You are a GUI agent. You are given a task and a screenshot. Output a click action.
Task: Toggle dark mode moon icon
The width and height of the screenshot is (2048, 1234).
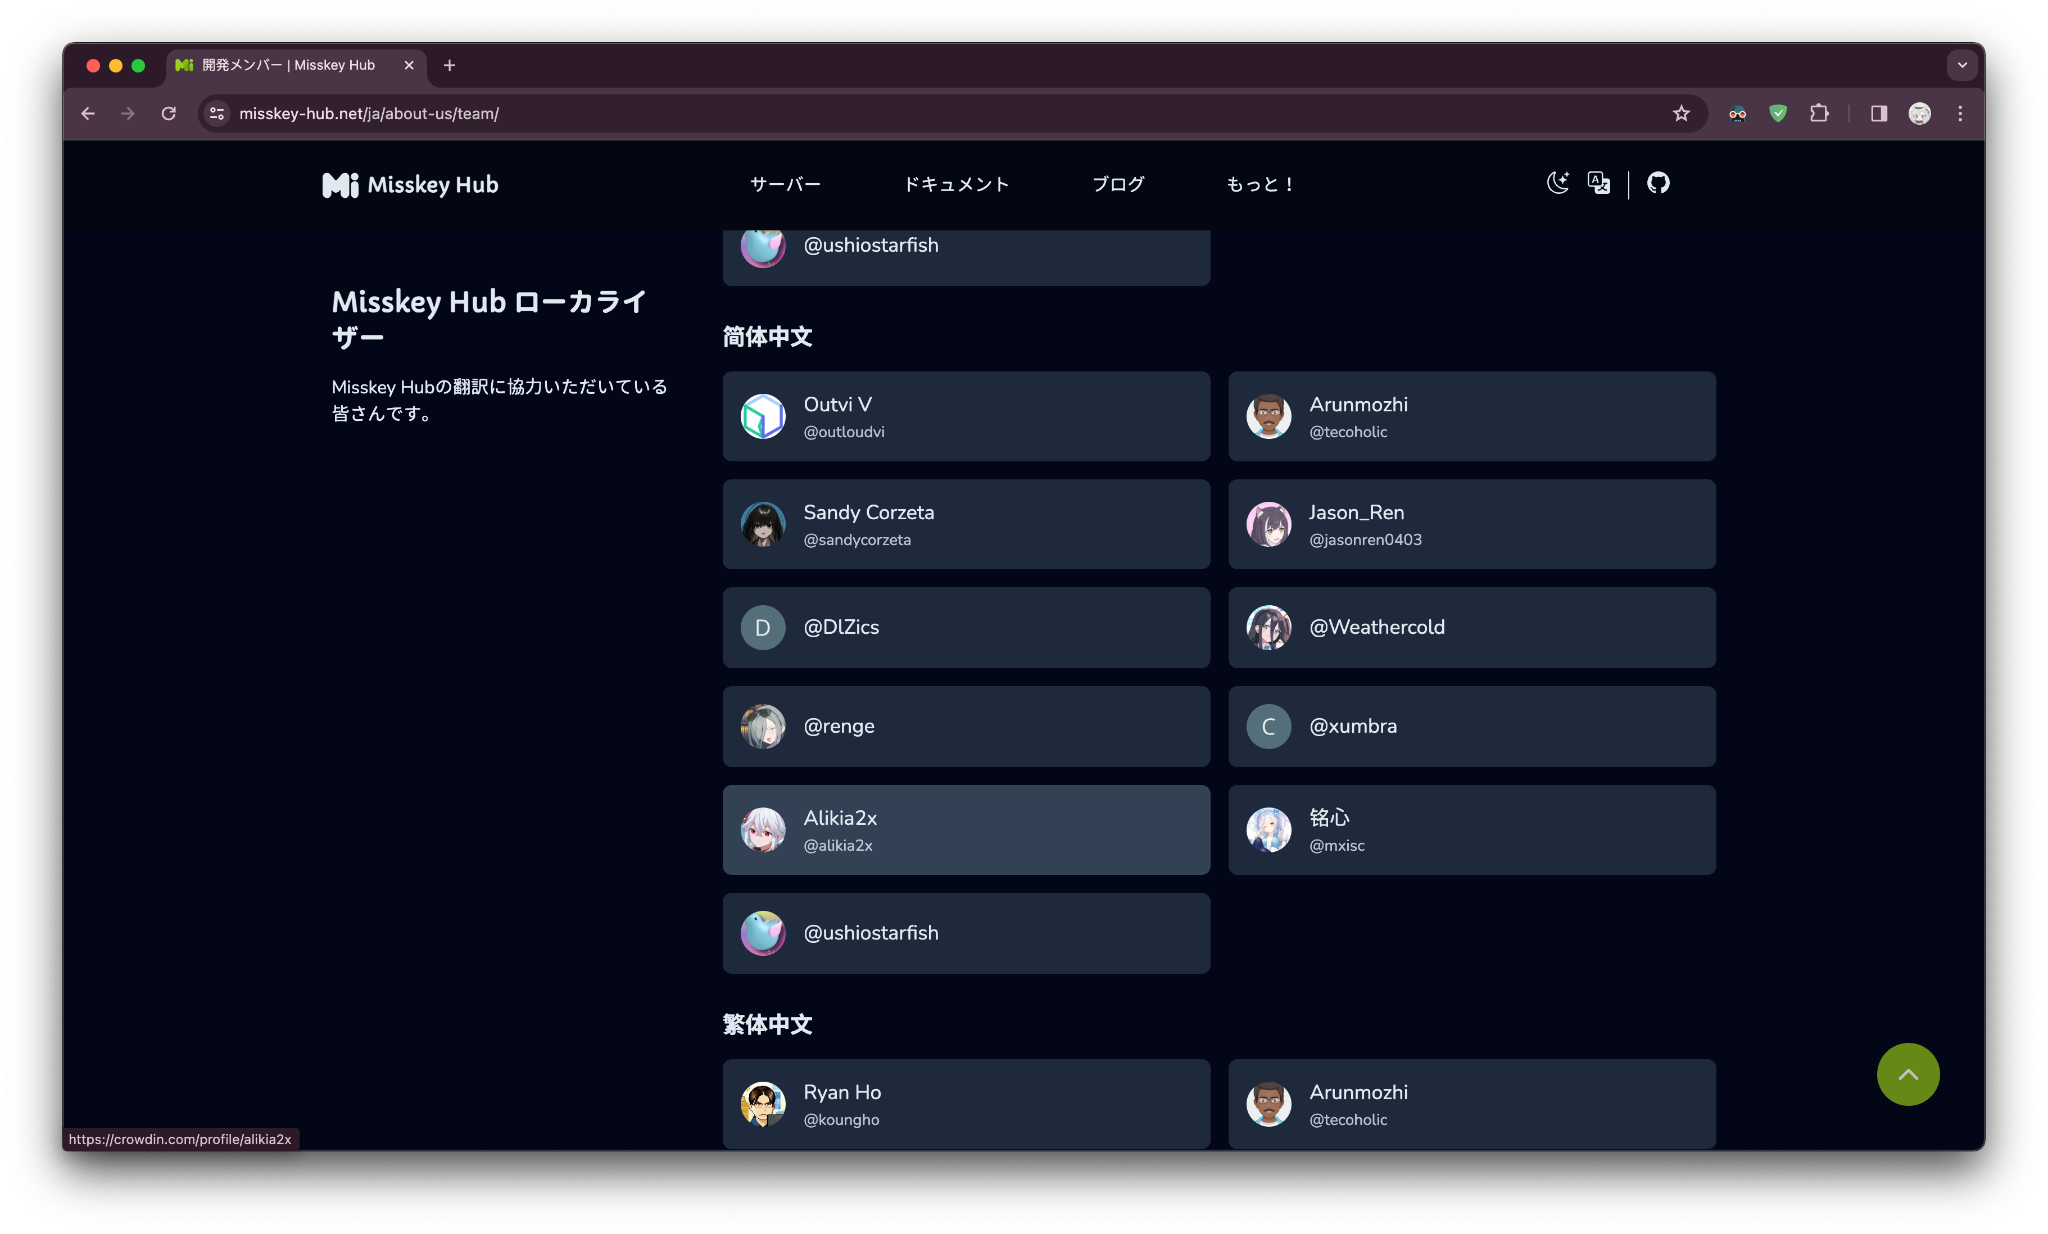(x=1557, y=183)
